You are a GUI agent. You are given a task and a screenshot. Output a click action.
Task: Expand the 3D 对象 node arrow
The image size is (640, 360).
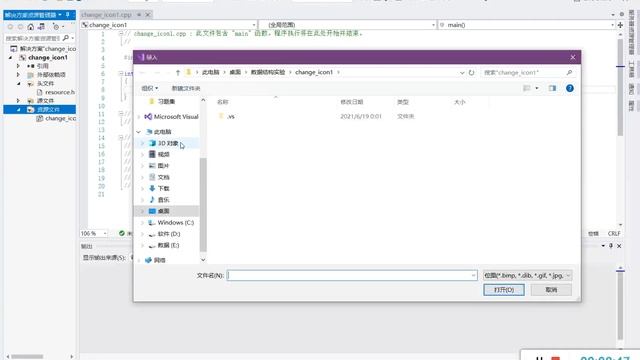[x=142, y=143]
